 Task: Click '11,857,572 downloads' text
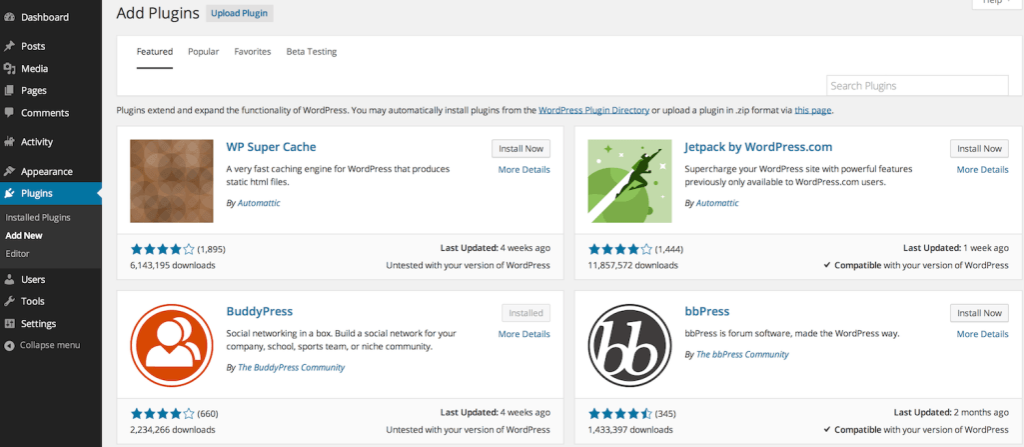[633, 265]
